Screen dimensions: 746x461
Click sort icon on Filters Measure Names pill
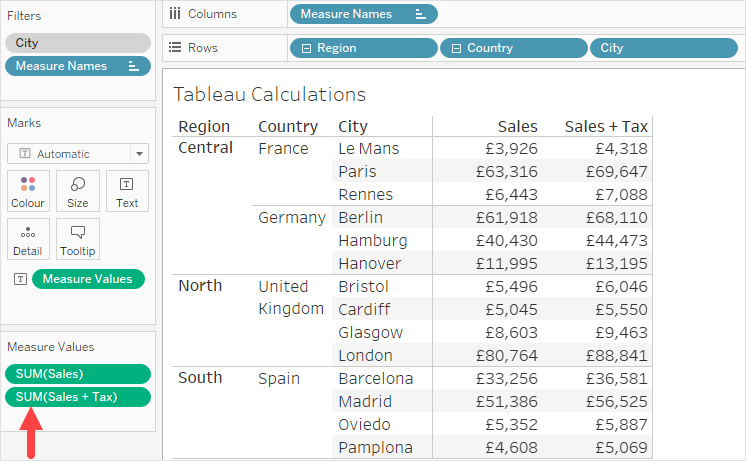tap(133, 66)
